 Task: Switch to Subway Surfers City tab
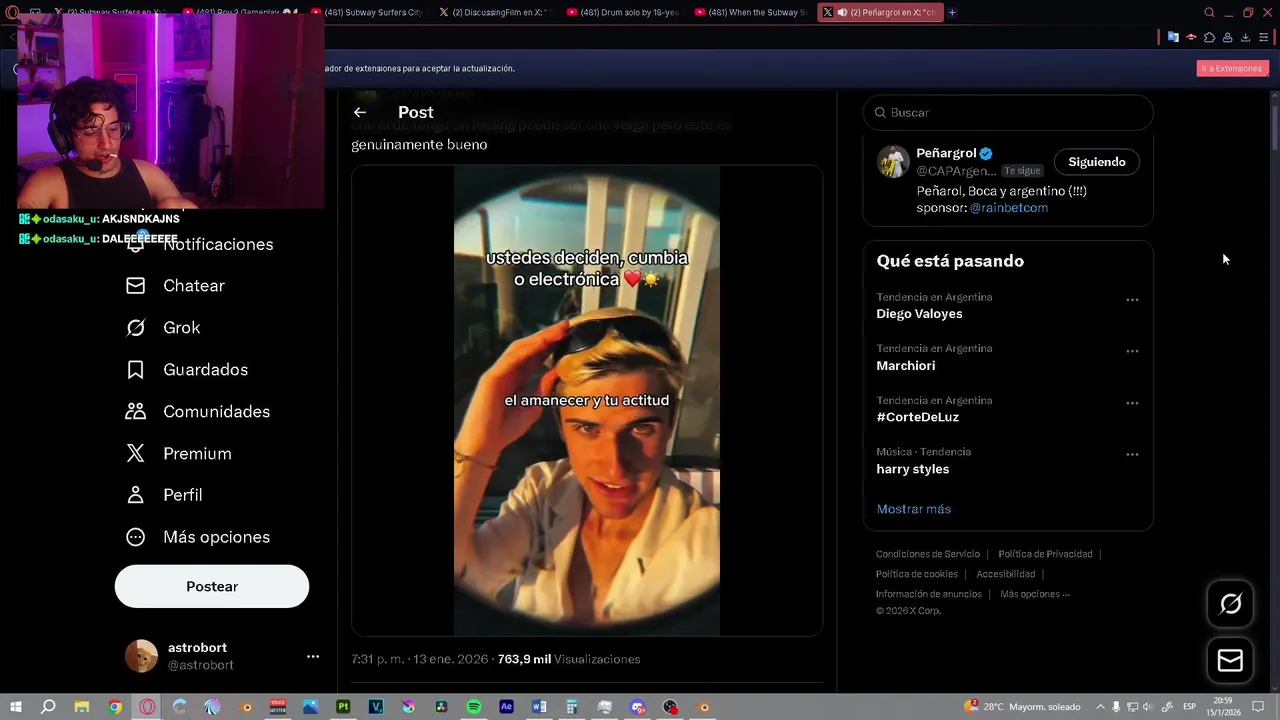(368, 12)
